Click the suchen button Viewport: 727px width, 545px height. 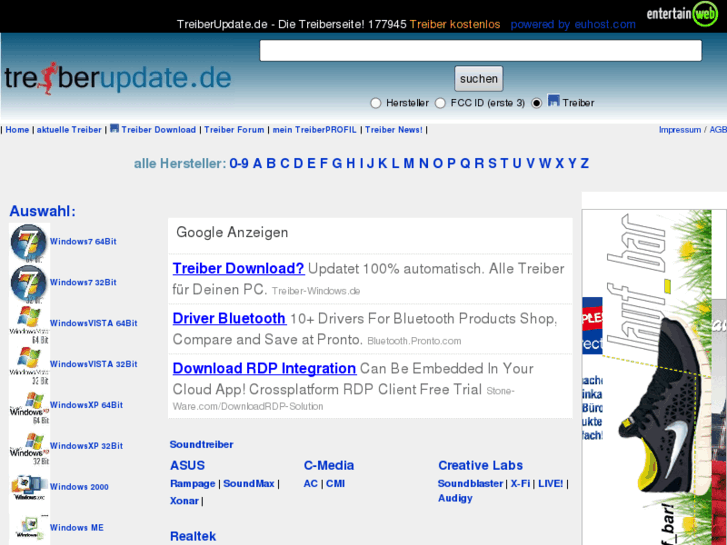pos(478,79)
